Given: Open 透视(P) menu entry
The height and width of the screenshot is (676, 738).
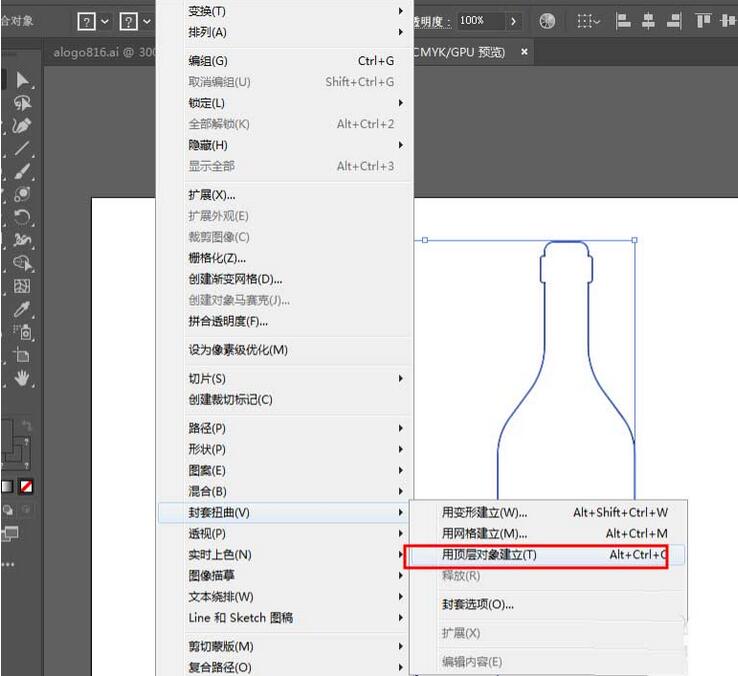Looking at the screenshot, I should point(285,534).
